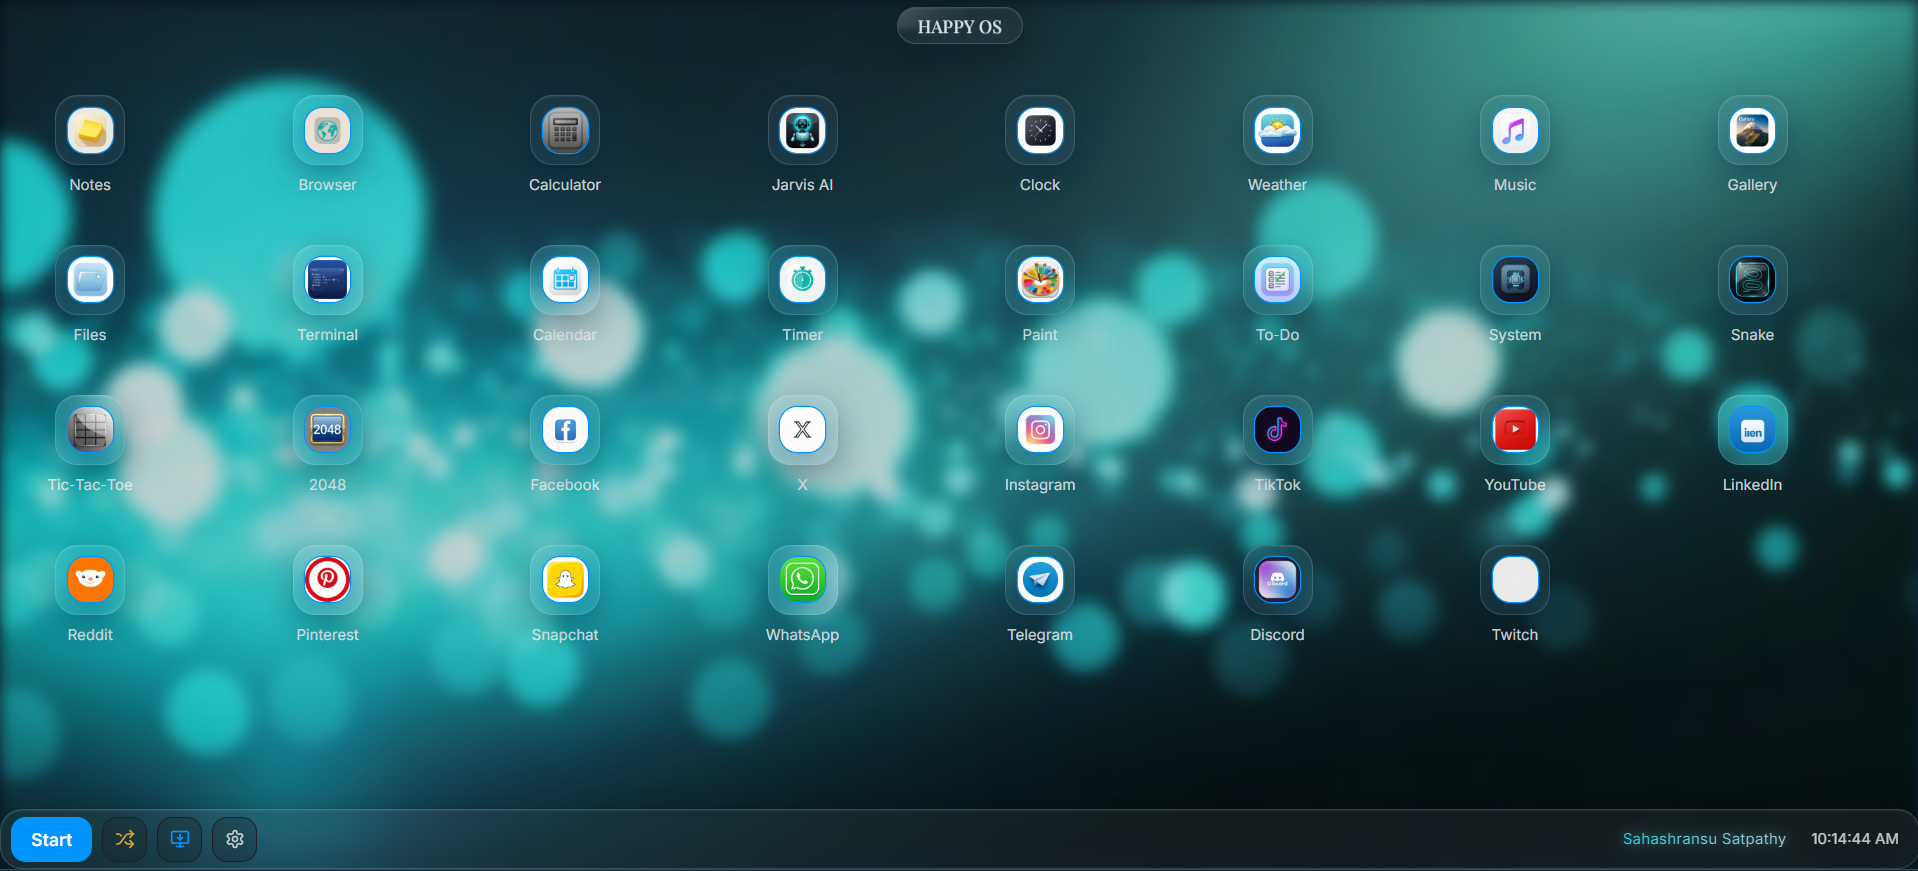Open the Weather app

point(1277,131)
